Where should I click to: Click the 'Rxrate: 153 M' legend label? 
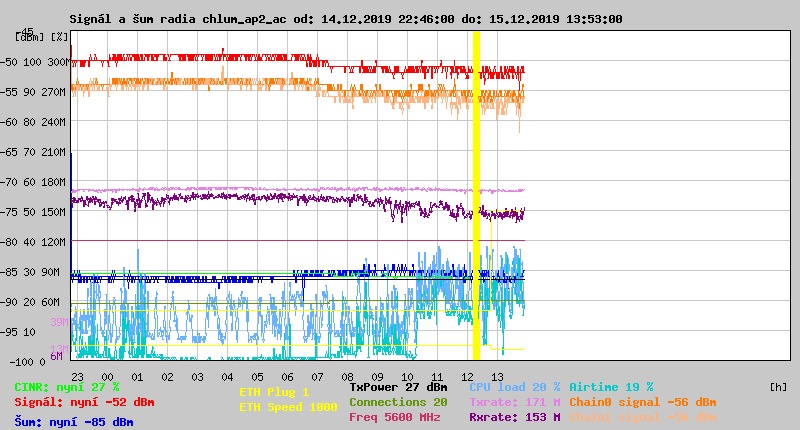click(515, 417)
